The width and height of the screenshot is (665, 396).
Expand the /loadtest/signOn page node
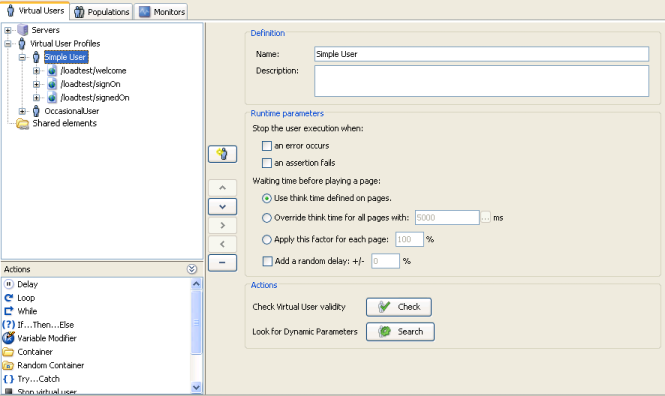coord(36,84)
